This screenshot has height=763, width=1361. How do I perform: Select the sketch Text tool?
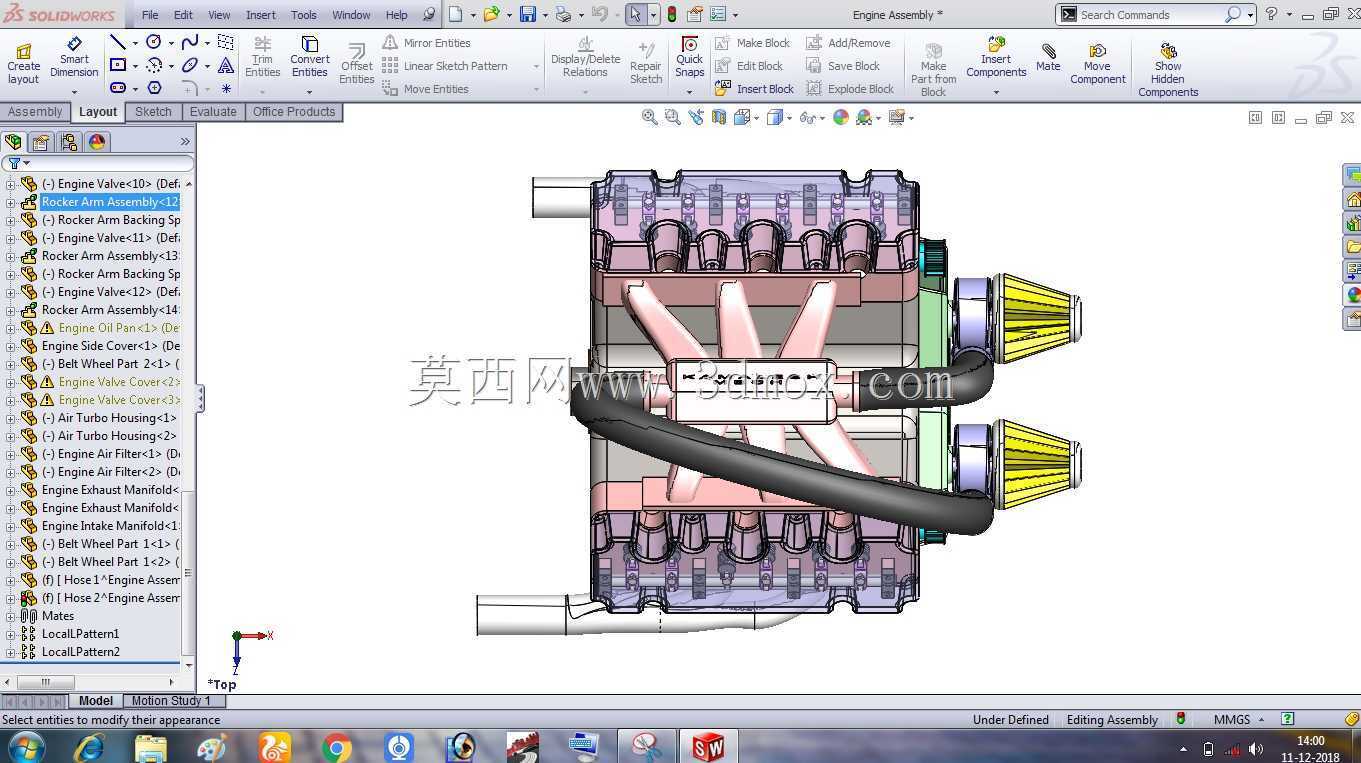(x=226, y=65)
